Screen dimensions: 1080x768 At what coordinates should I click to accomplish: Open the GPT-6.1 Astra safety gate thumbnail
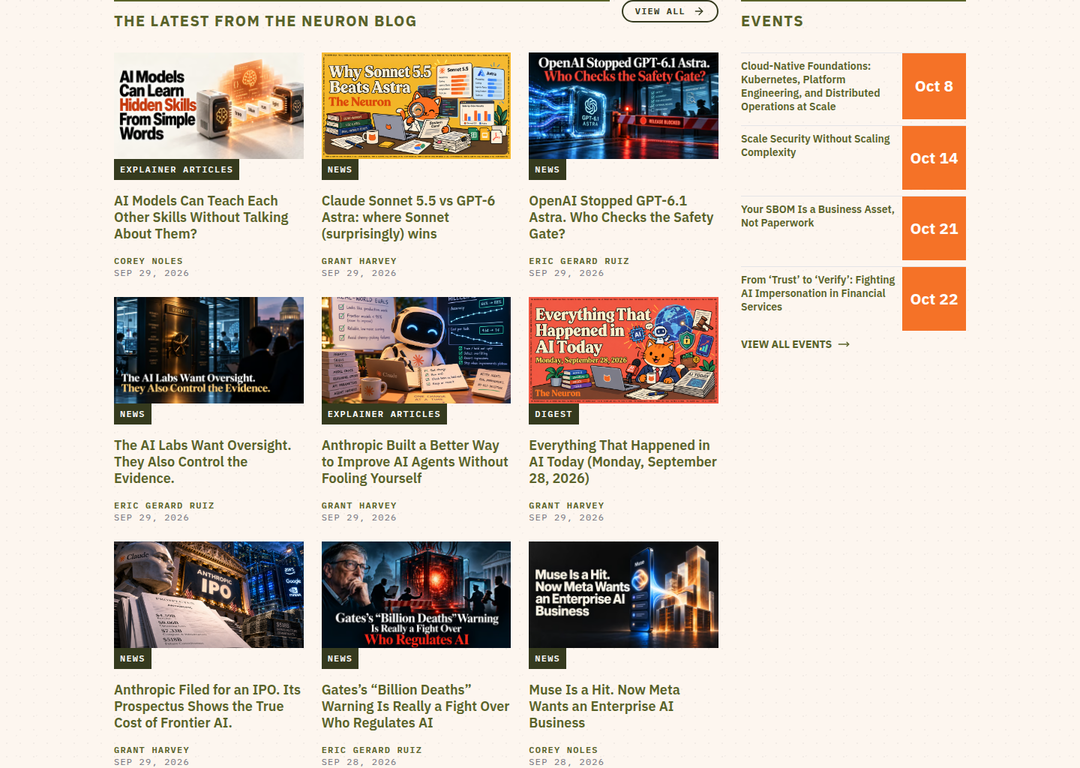[623, 105]
